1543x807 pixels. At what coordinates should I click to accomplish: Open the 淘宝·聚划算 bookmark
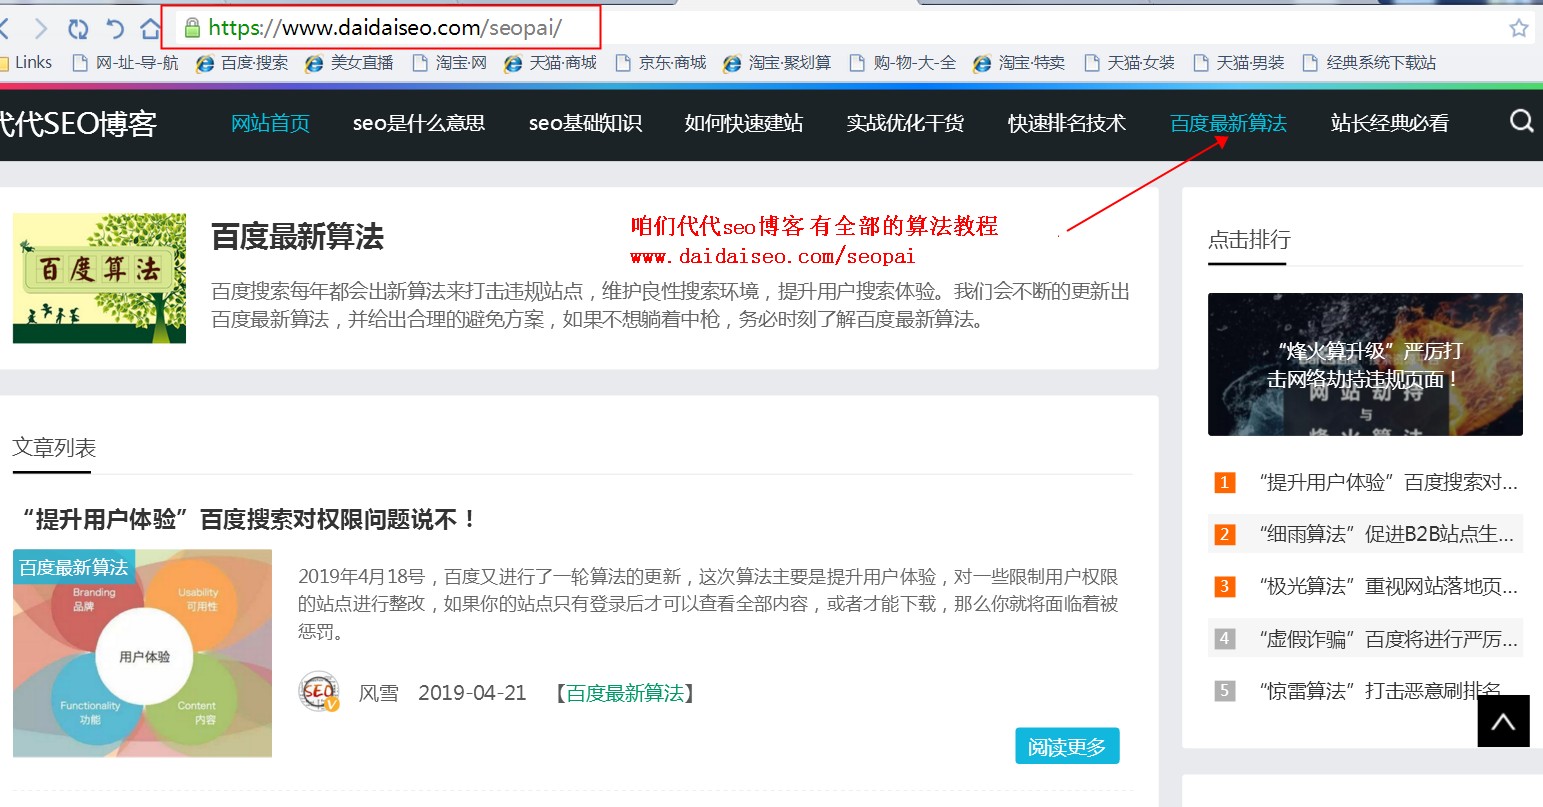pyautogui.click(x=778, y=62)
